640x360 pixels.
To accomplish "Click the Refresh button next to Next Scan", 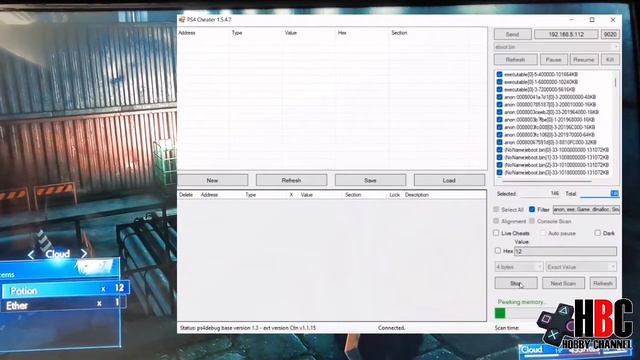I will 603,283.
